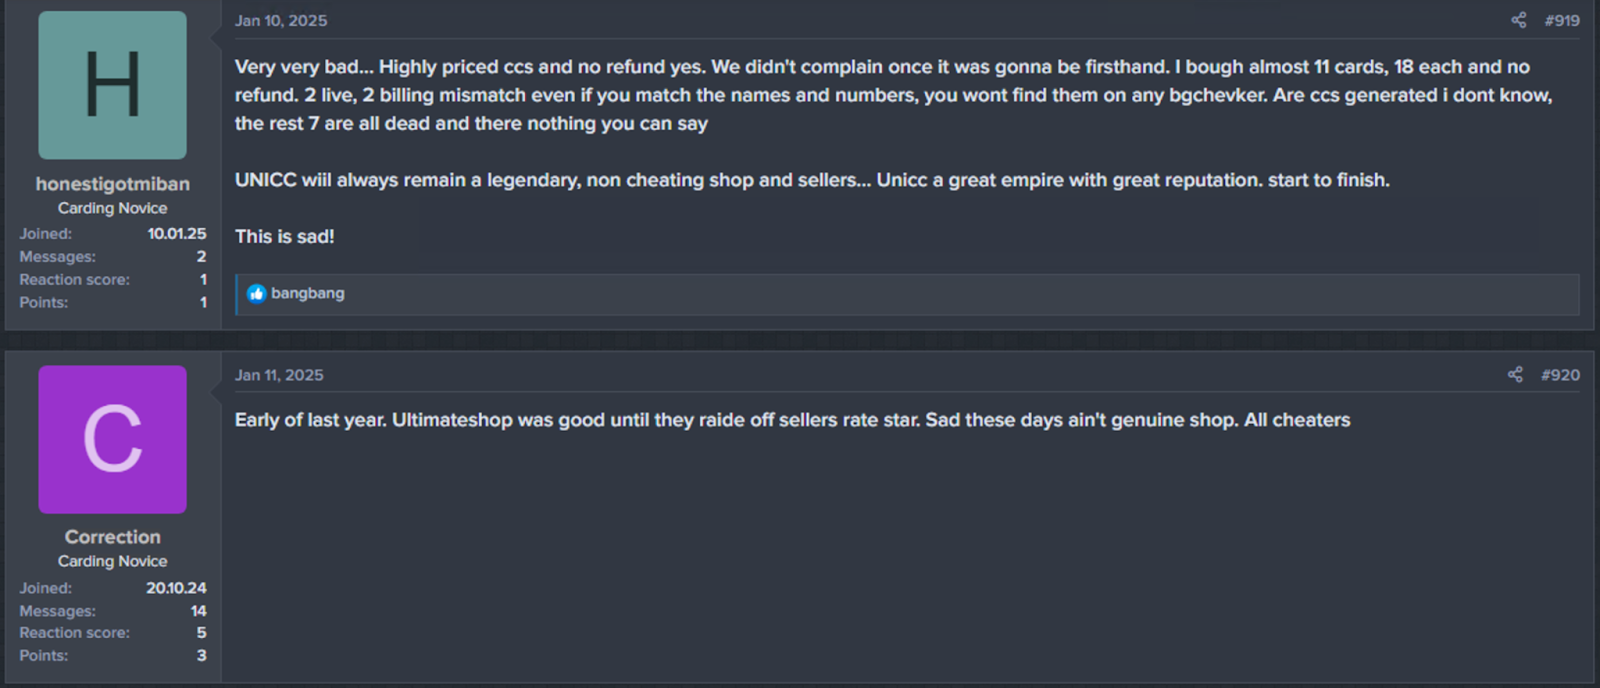1600x688 pixels.
Task: Open honestigotmiban's profile from the username
Action: point(112,183)
